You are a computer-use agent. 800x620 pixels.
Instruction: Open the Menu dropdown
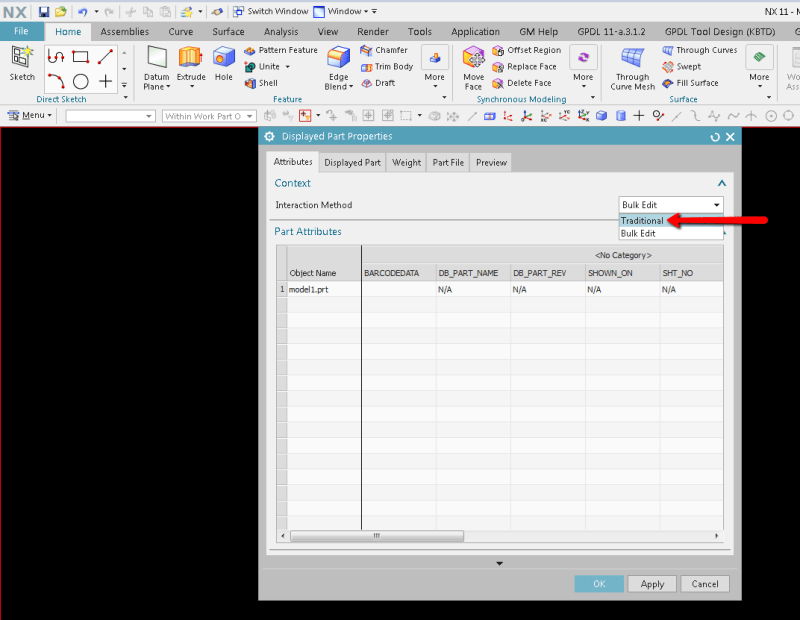tap(30, 116)
